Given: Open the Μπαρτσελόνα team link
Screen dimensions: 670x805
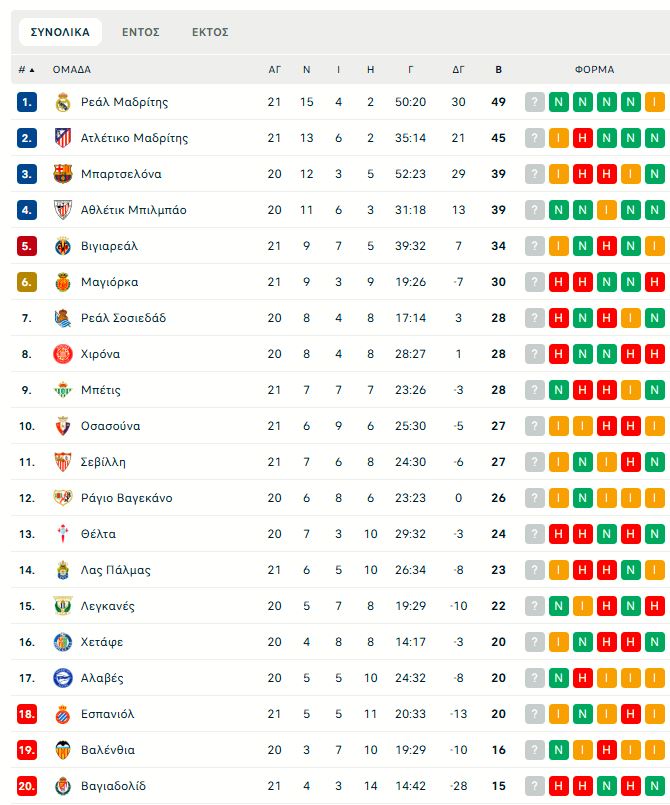Looking at the screenshot, I should pyautogui.click(x=121, y=174).
